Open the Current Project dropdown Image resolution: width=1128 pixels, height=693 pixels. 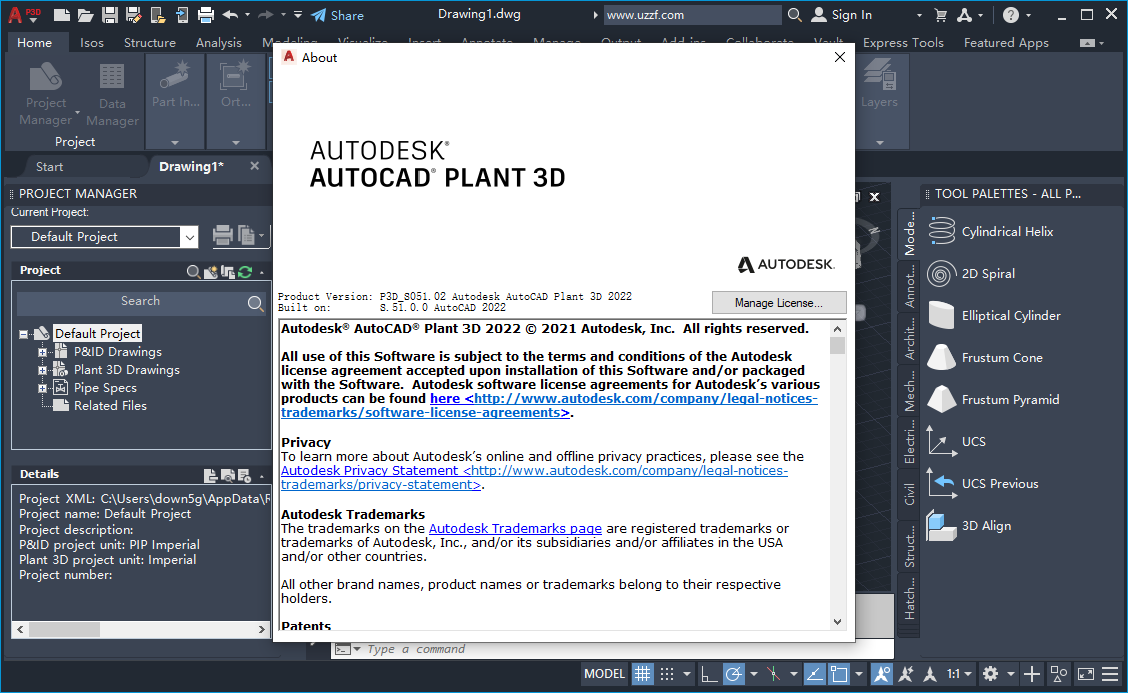[x=189, y=237]
